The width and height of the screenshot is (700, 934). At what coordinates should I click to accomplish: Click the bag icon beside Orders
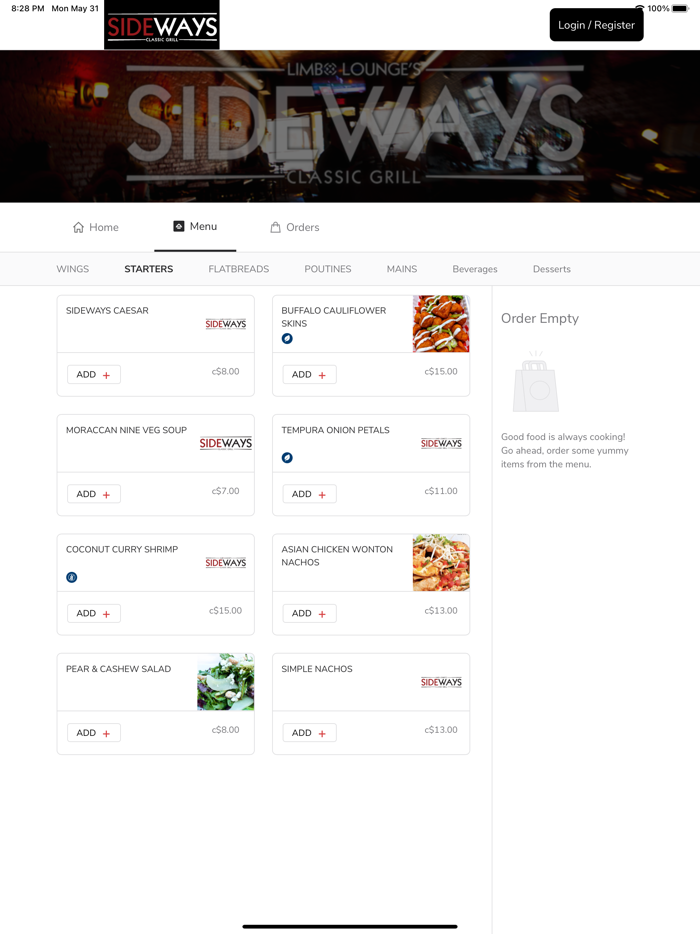coord(275,227)
